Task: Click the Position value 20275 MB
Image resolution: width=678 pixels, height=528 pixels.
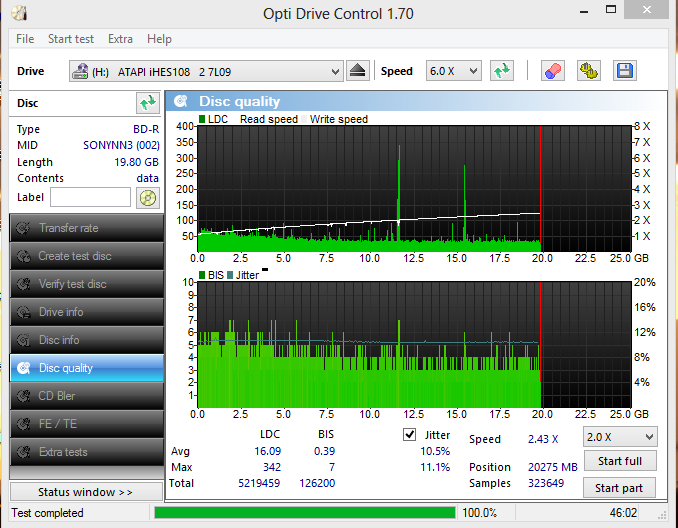Action: (553, 467)
